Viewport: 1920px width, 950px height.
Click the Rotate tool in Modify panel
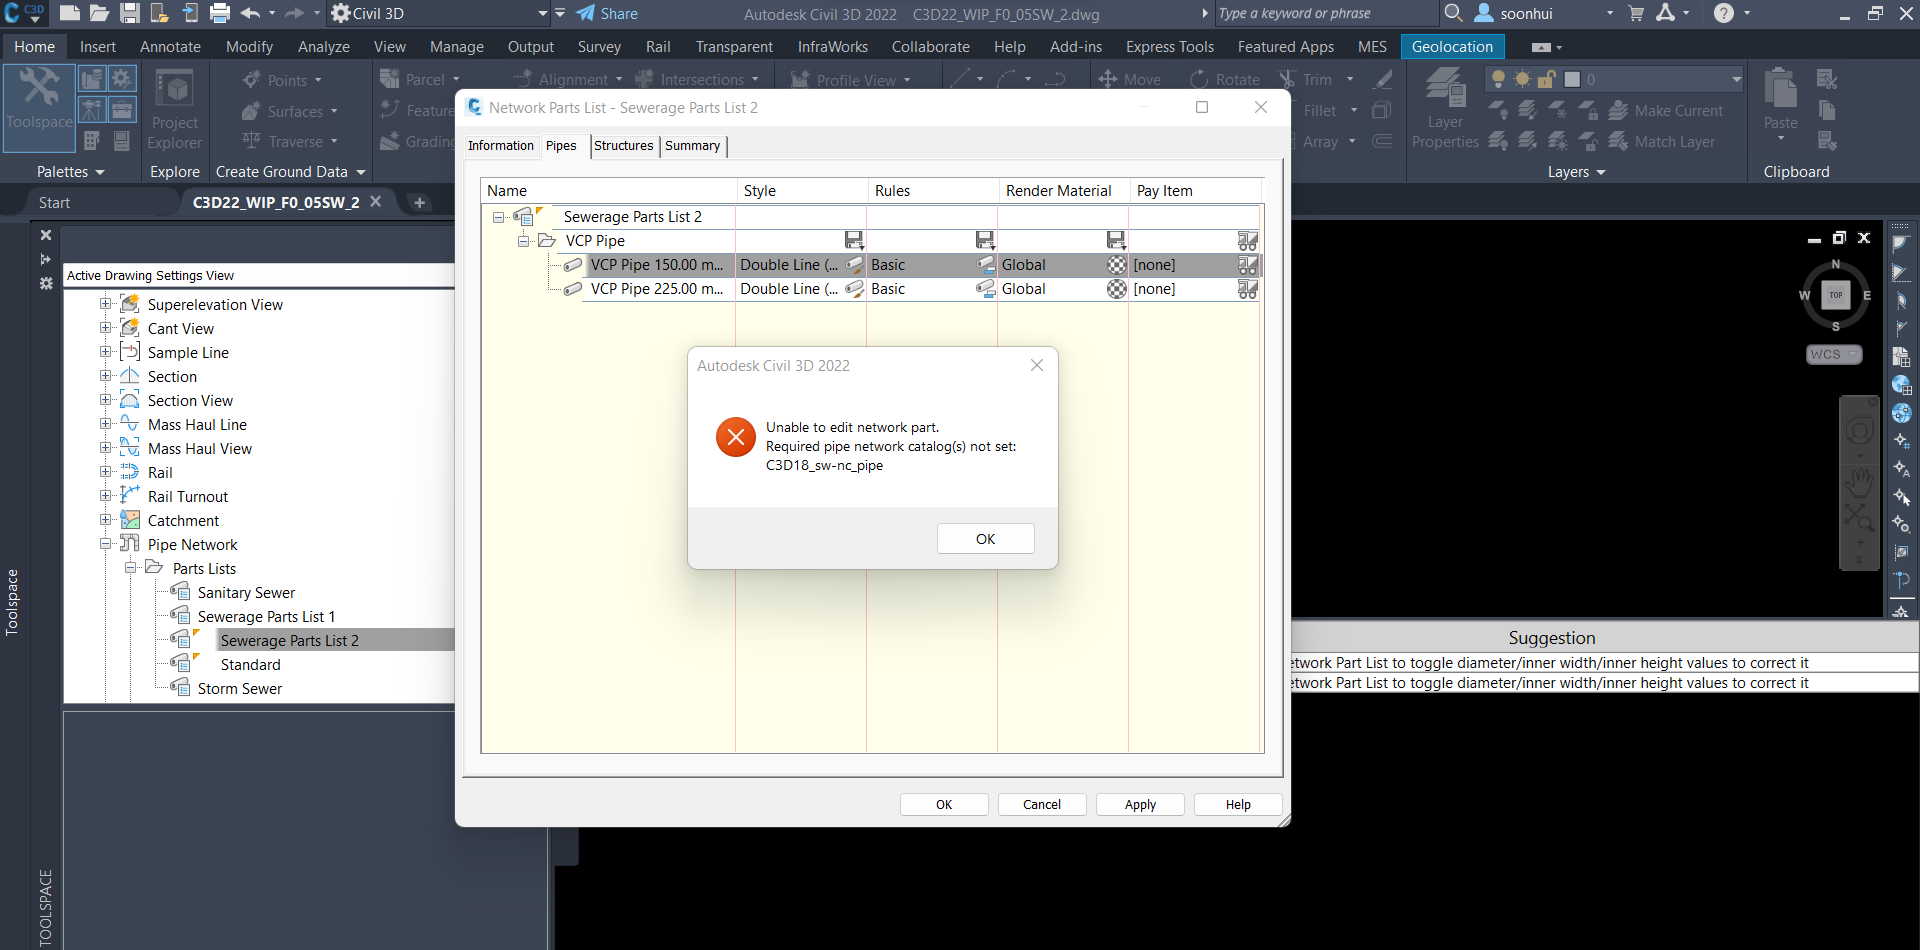(1225, 79)
